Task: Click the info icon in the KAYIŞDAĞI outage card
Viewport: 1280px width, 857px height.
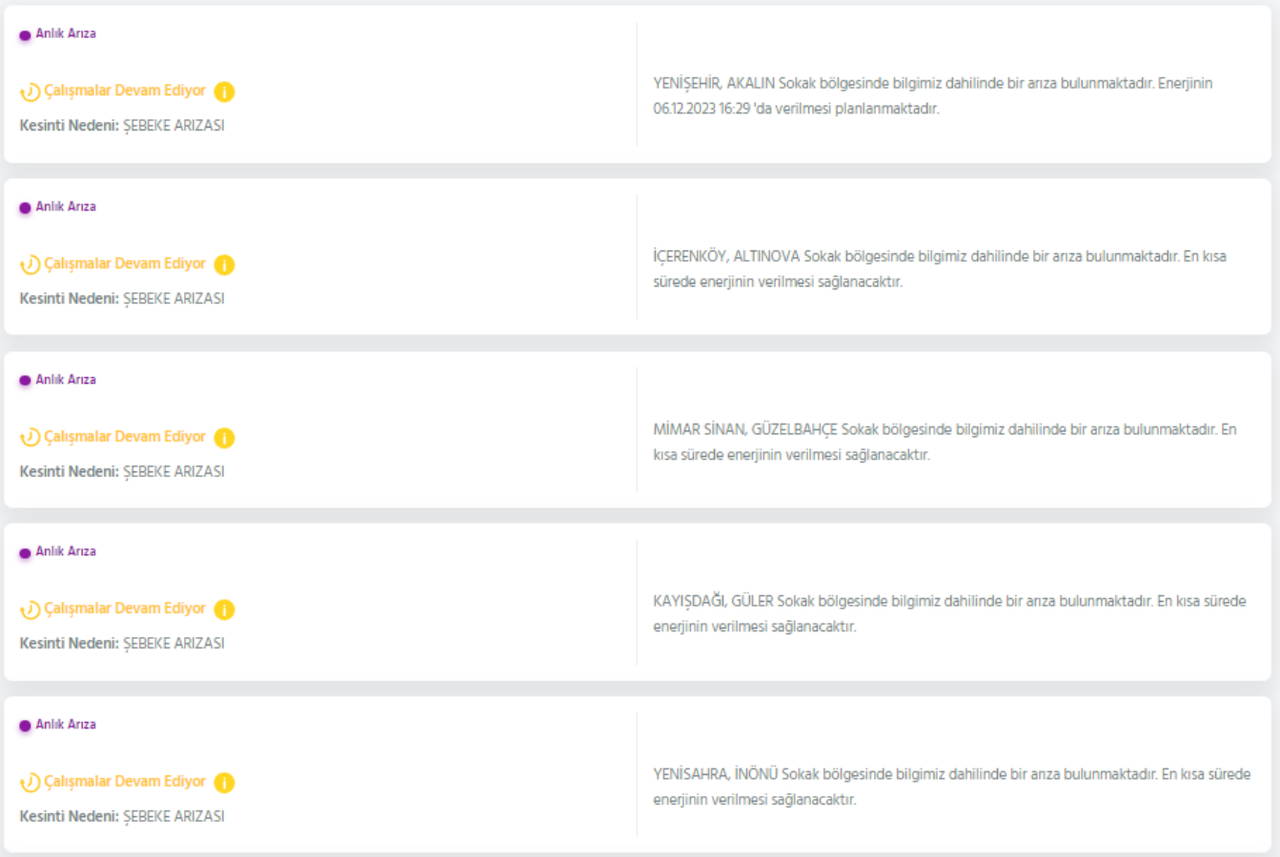Action: click(224, 610)
